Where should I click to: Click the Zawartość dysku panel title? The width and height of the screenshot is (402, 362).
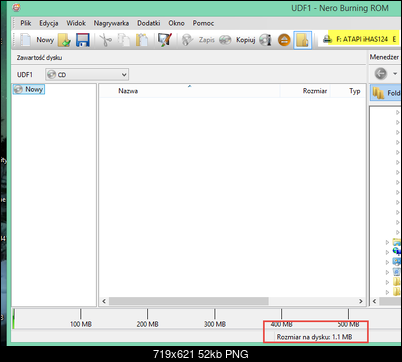coord(39,58)
